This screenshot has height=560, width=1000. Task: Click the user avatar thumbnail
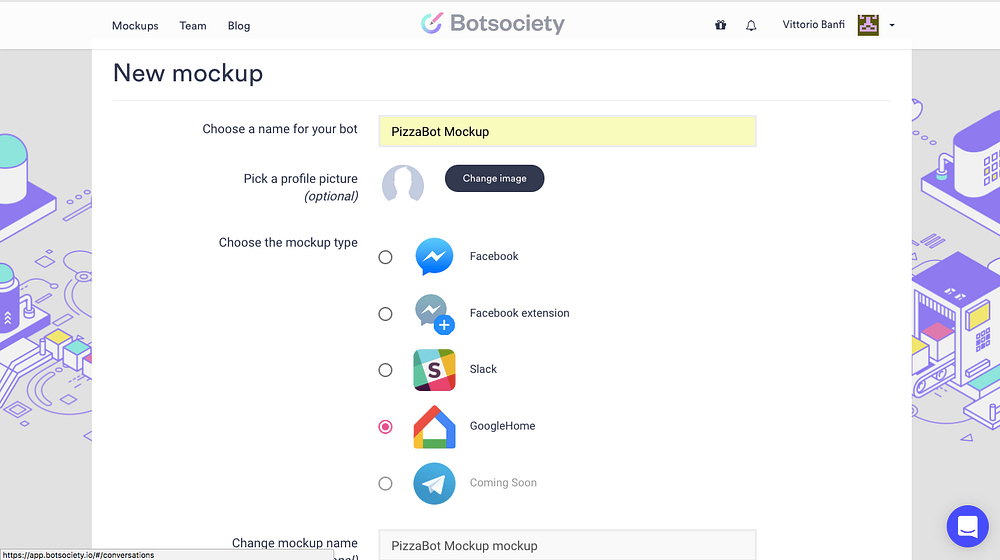click(868, 25)
